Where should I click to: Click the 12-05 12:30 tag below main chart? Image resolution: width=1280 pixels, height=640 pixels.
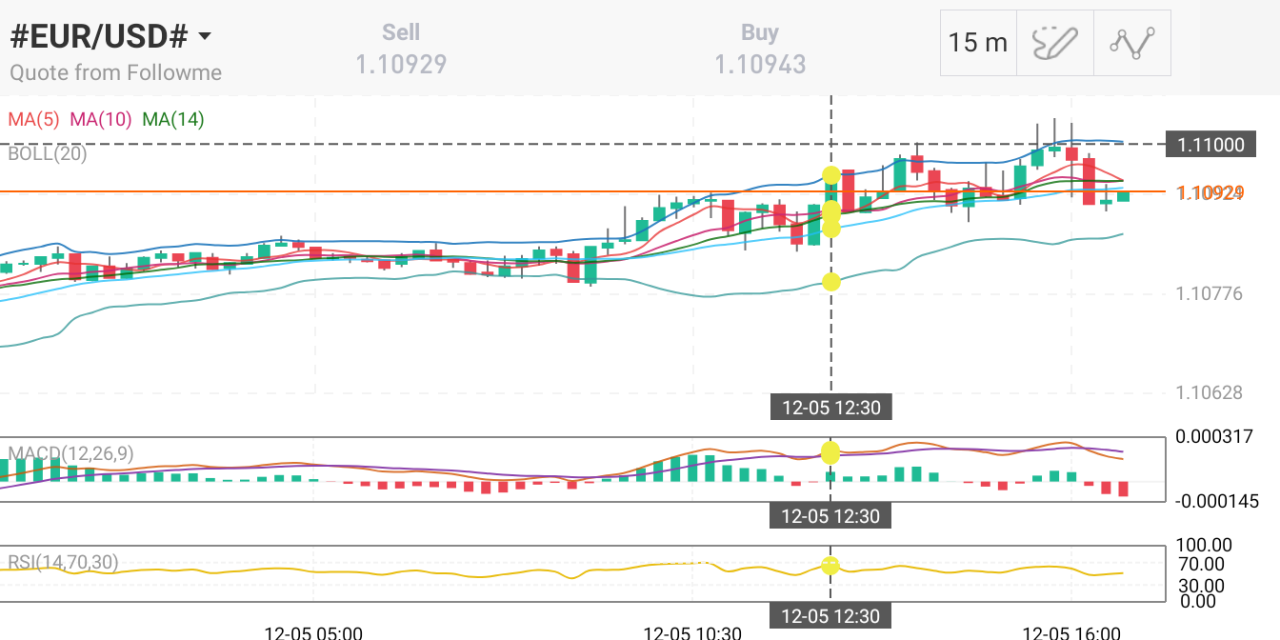830,407
